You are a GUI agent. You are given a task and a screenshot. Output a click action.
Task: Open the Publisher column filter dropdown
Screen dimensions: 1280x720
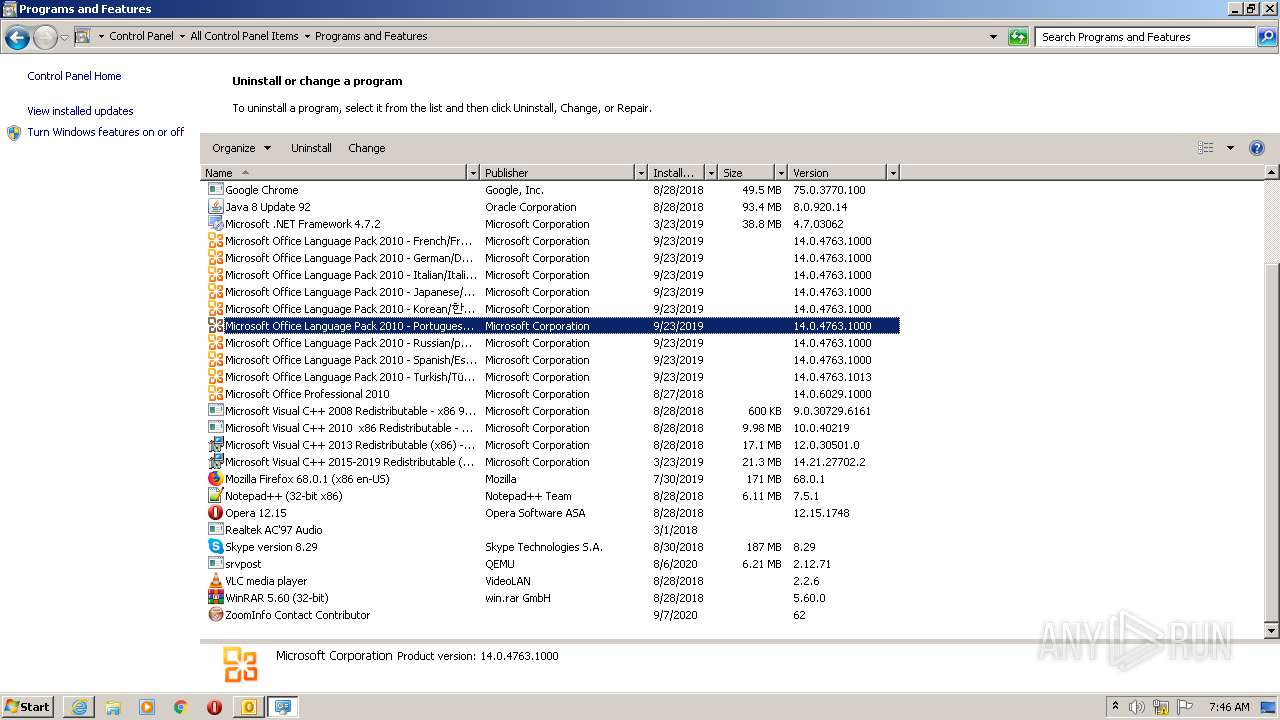pos(641,173)
